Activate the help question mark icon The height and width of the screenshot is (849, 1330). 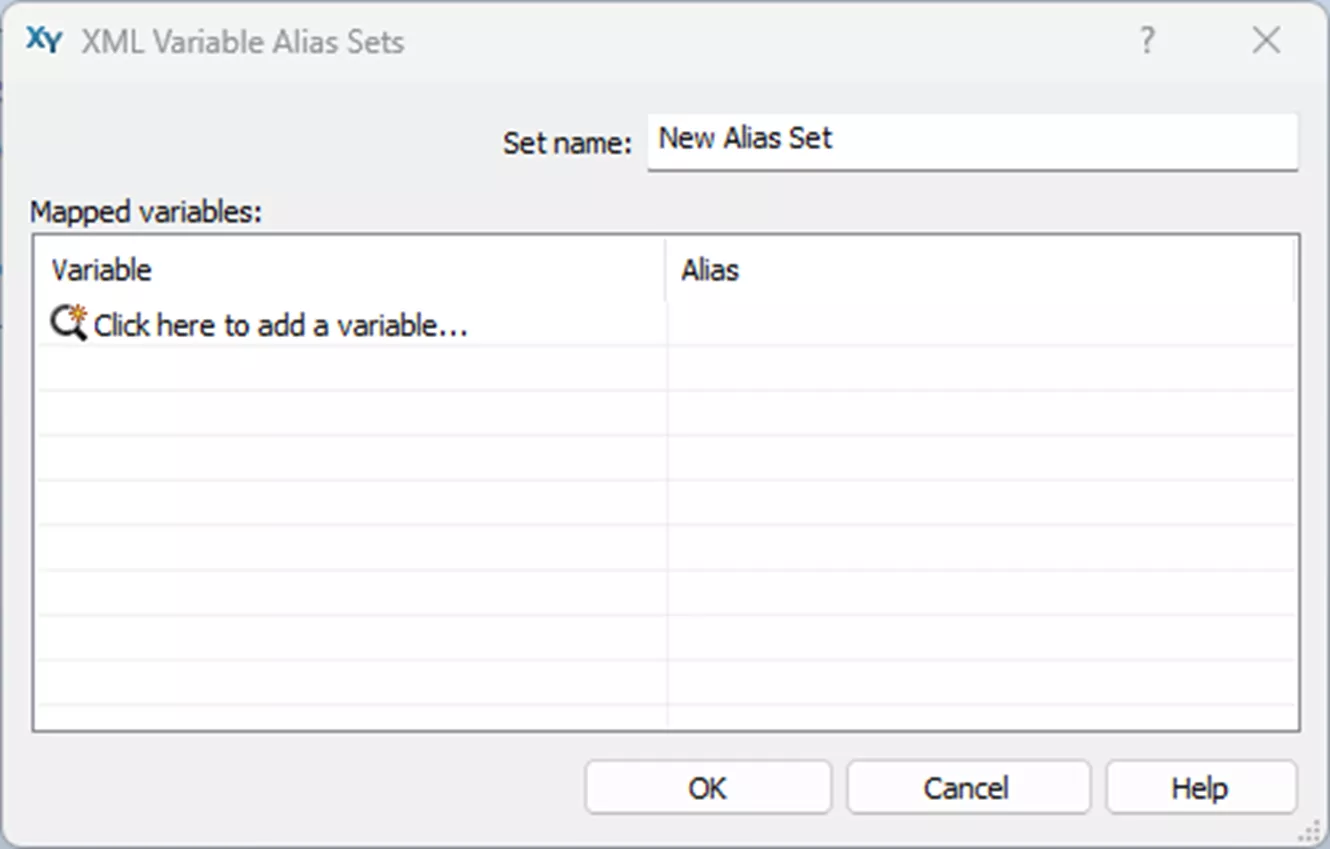(1147, 41)
